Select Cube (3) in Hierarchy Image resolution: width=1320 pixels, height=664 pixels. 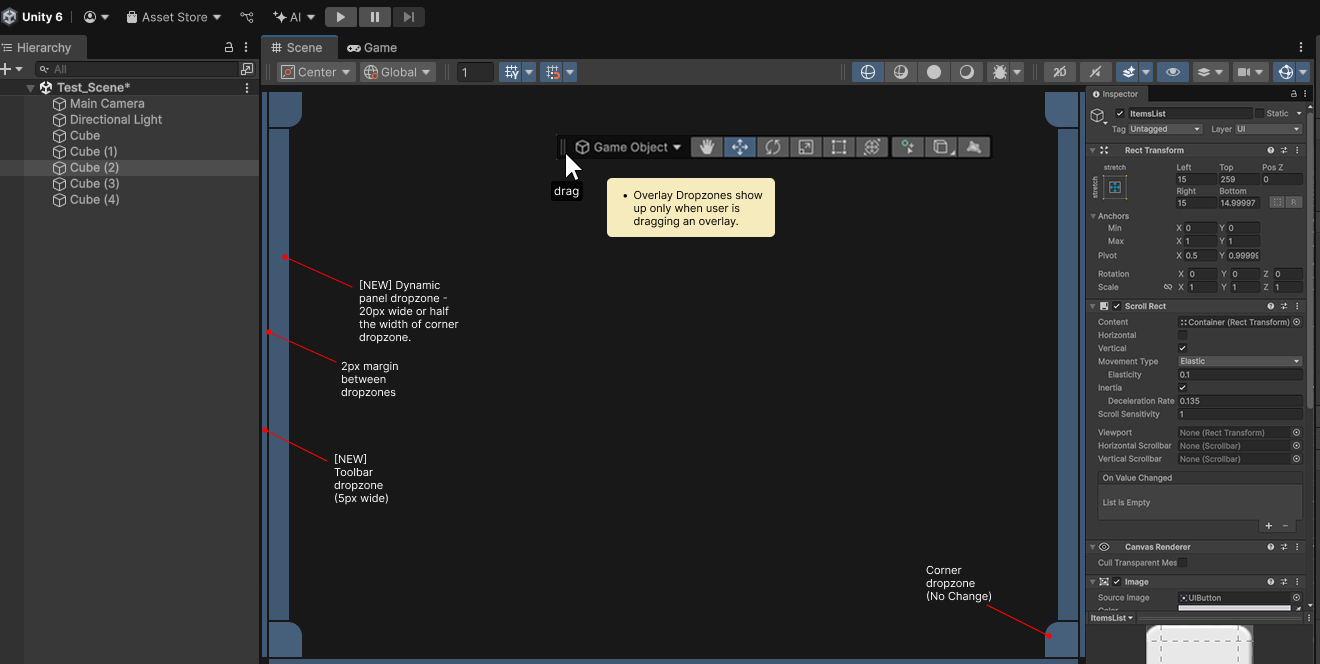click(x=94, y=184)
